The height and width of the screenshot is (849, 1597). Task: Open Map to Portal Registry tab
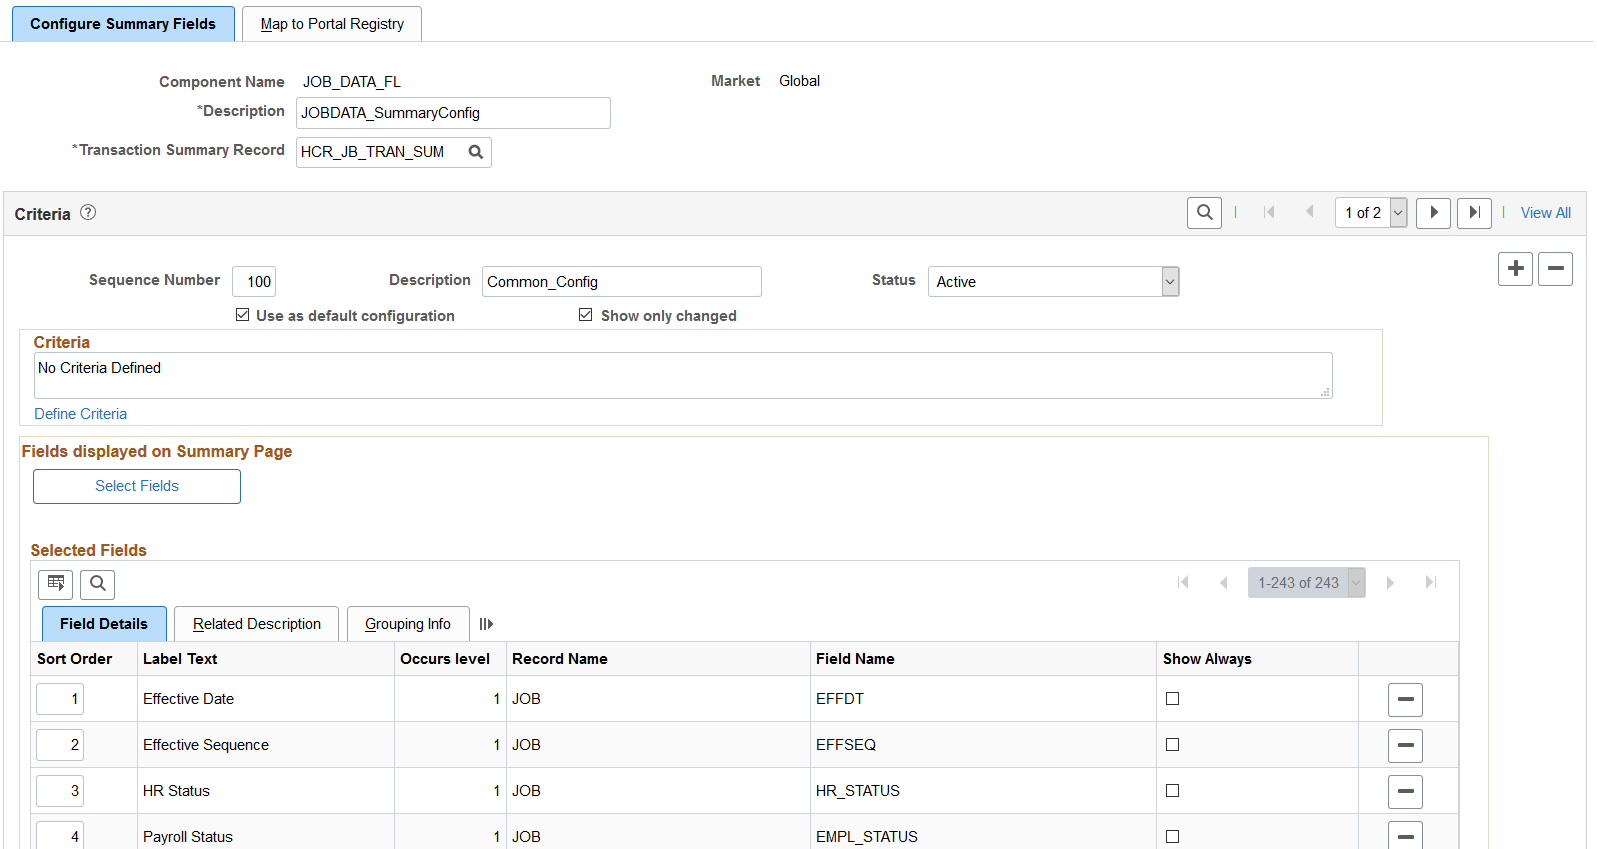point(332,24)
